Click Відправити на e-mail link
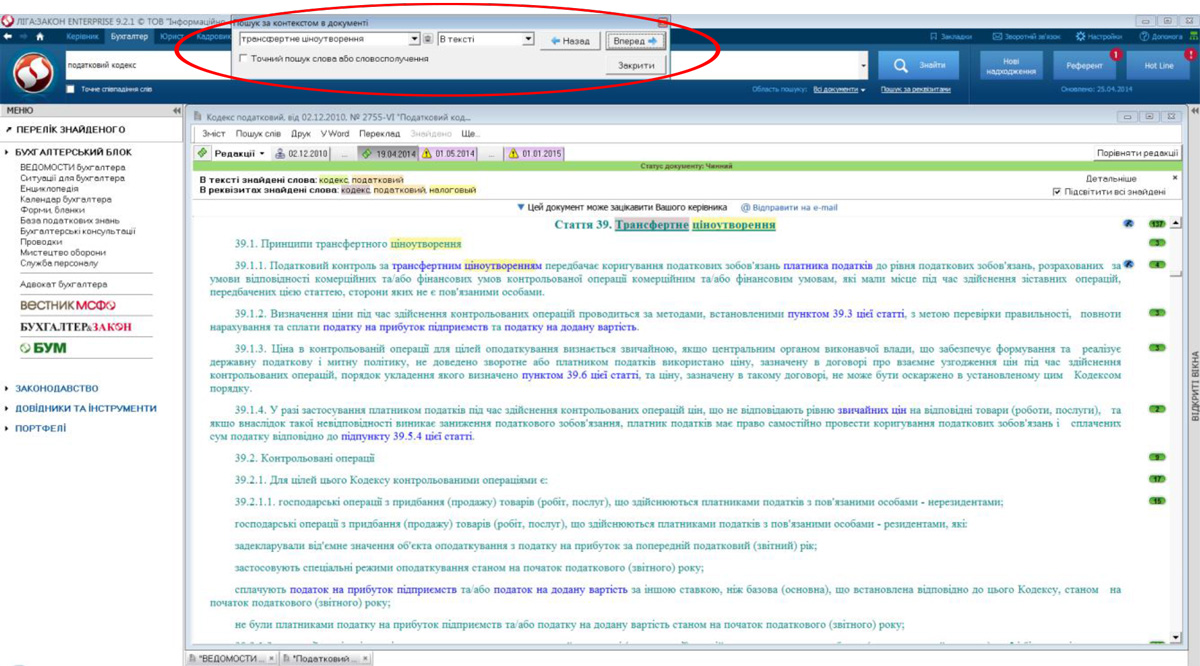 pyautogui.click(x=789, y=207)
